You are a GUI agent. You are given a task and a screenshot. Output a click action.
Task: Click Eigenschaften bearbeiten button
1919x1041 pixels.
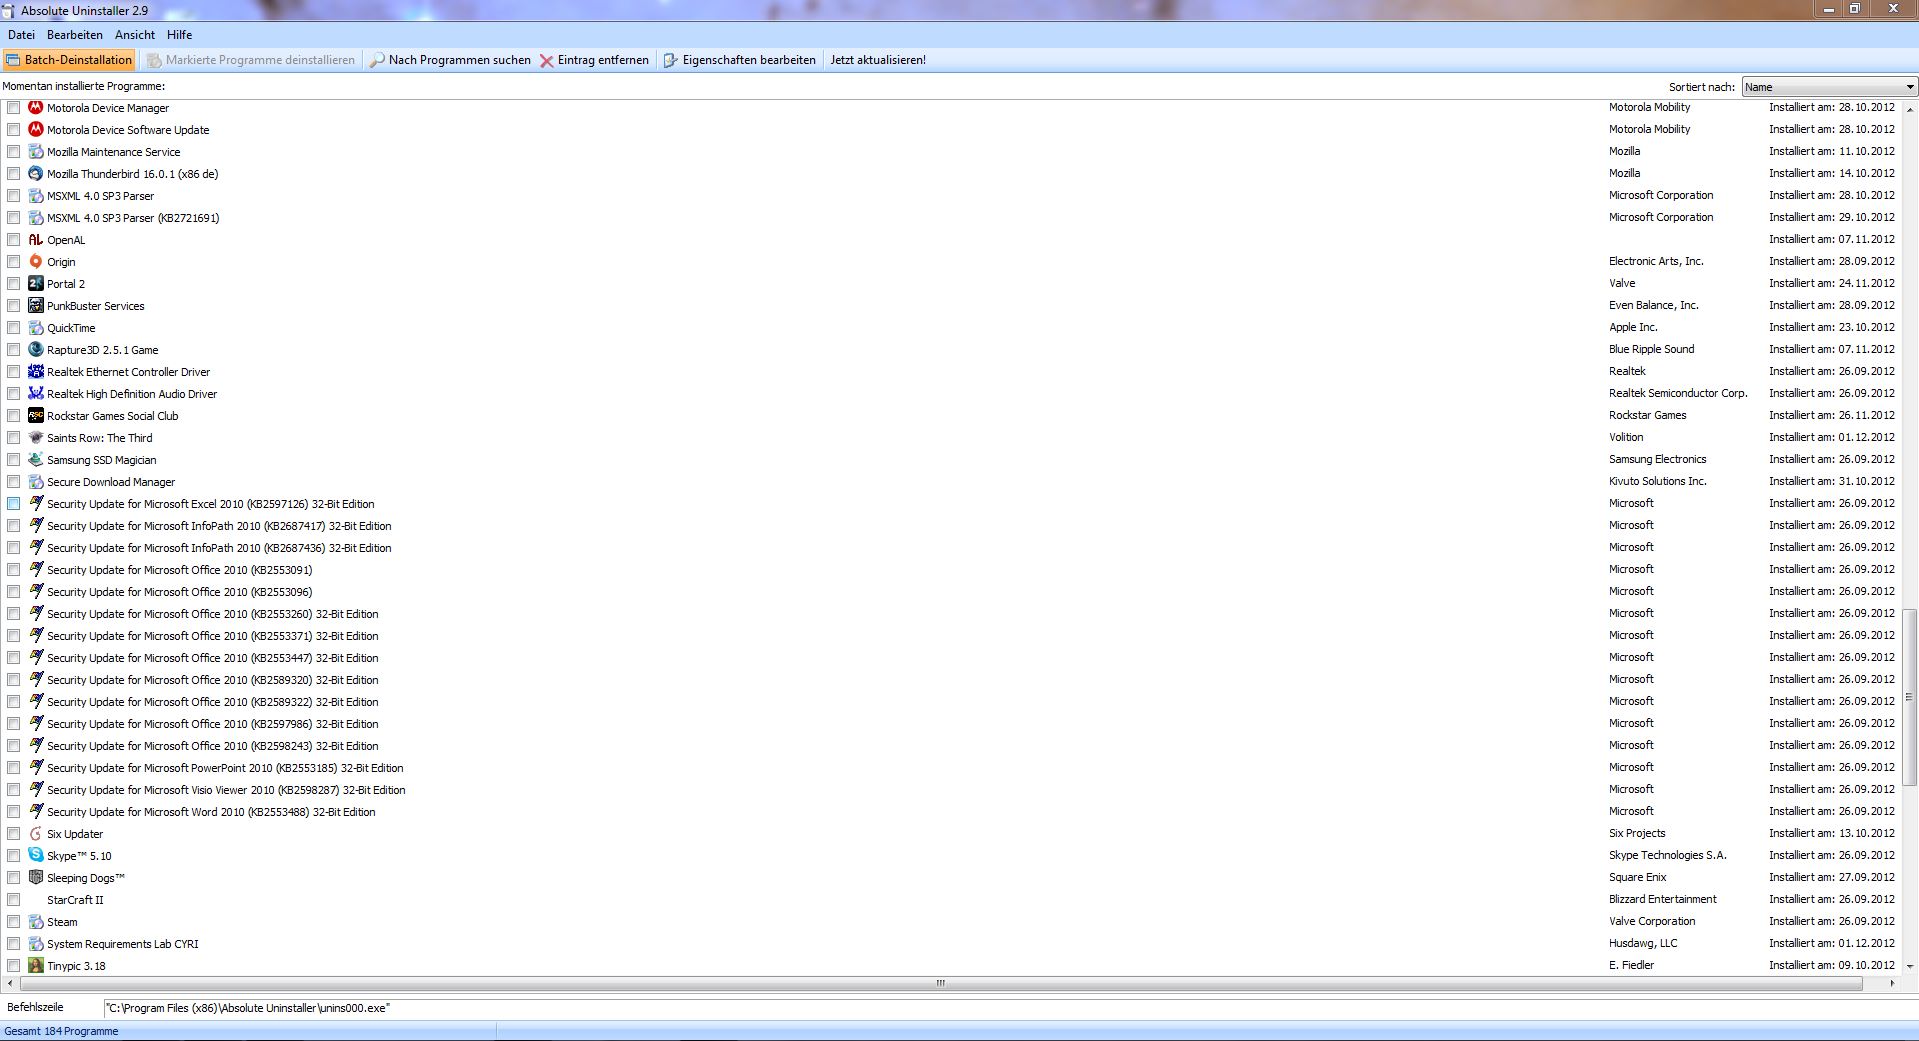[740, 60]
